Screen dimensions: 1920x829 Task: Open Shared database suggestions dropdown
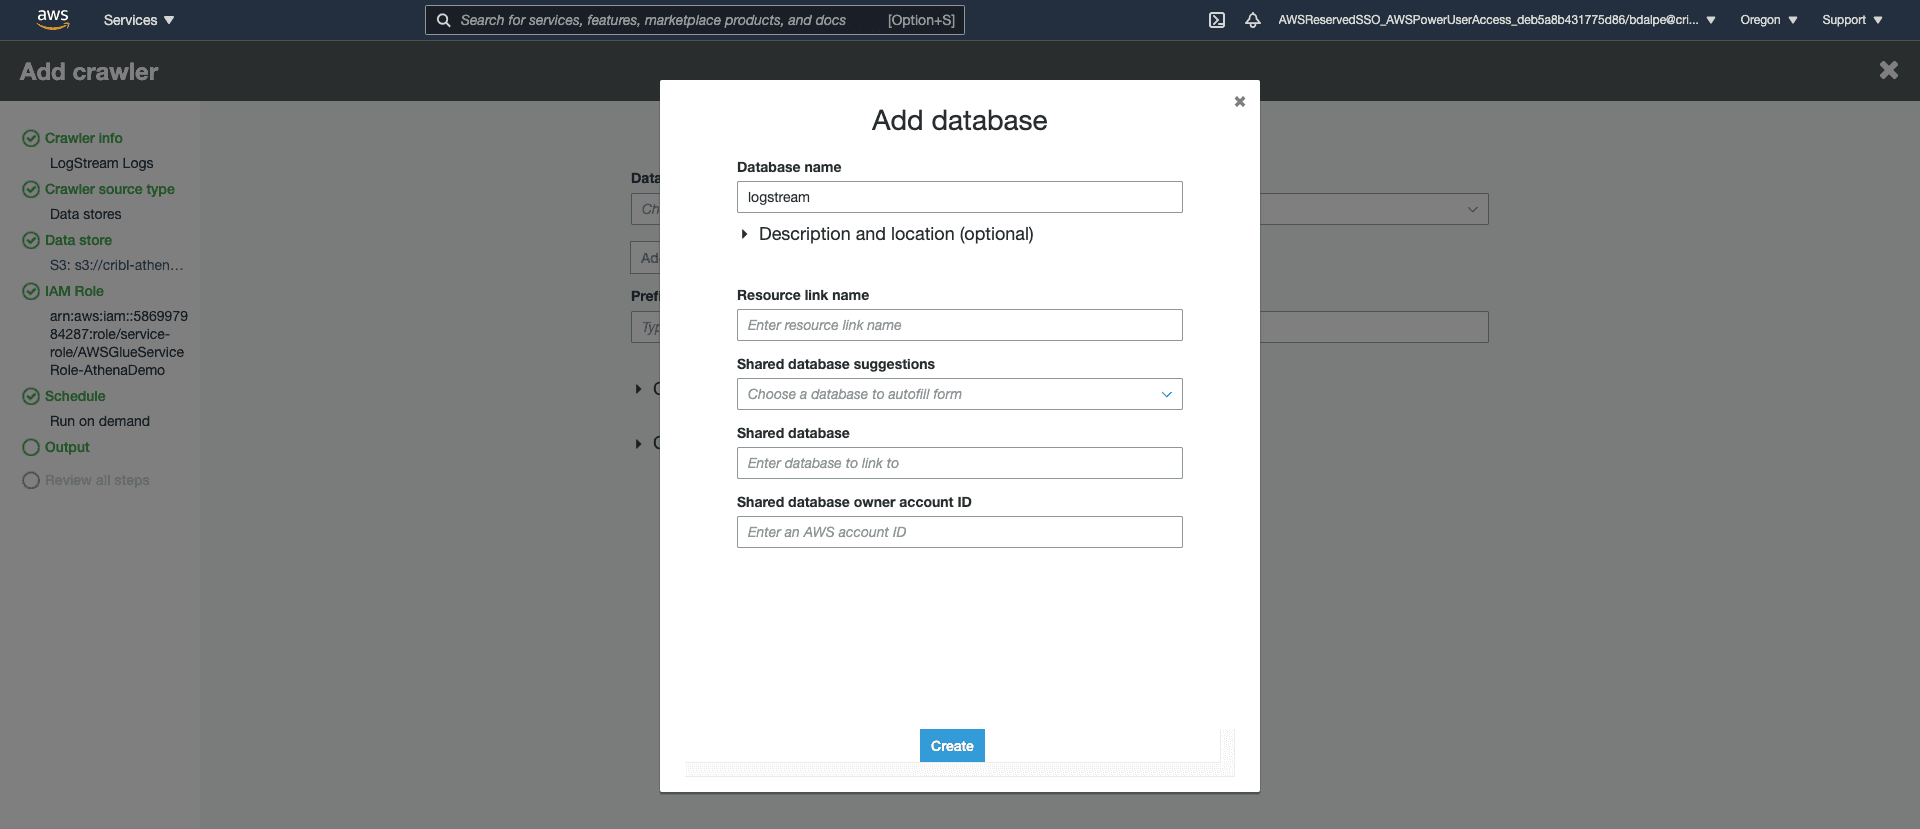pos(959,394)
